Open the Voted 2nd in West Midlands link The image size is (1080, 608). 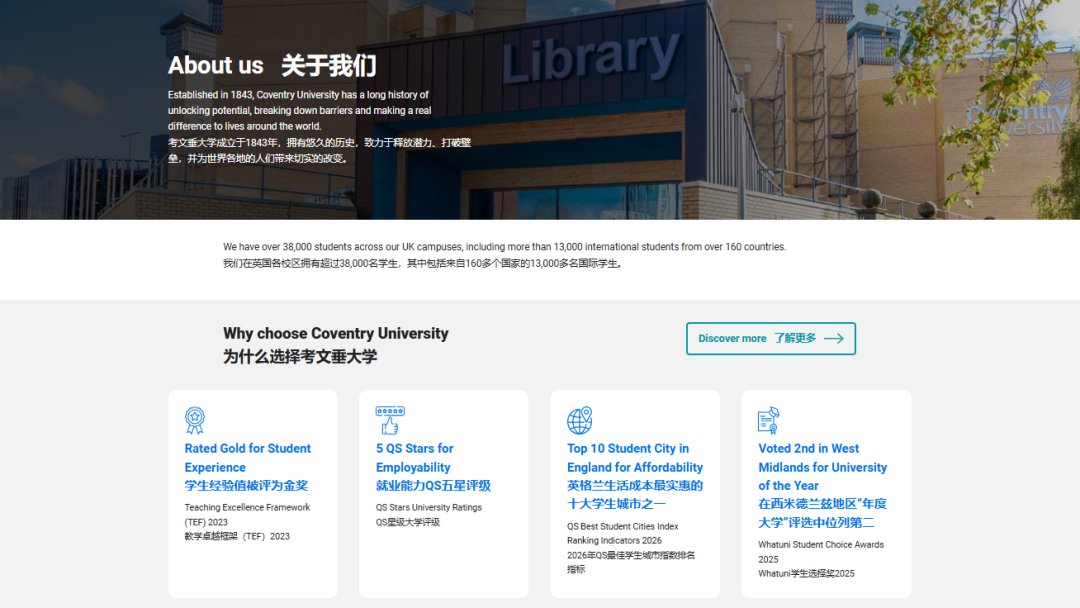(822, 466)
